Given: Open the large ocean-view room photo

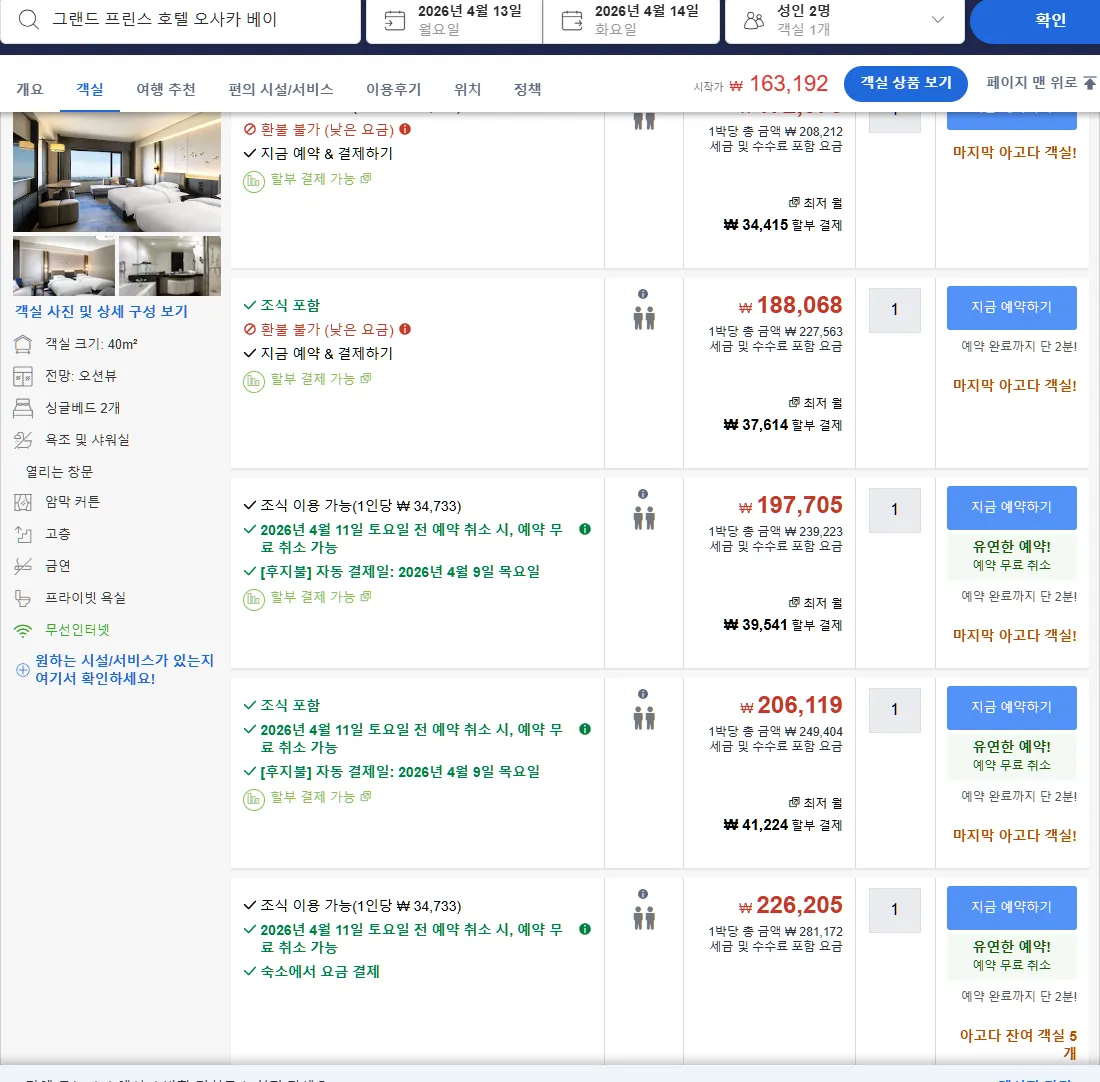Looking at the screenshot, I should [x=116, y=172].
